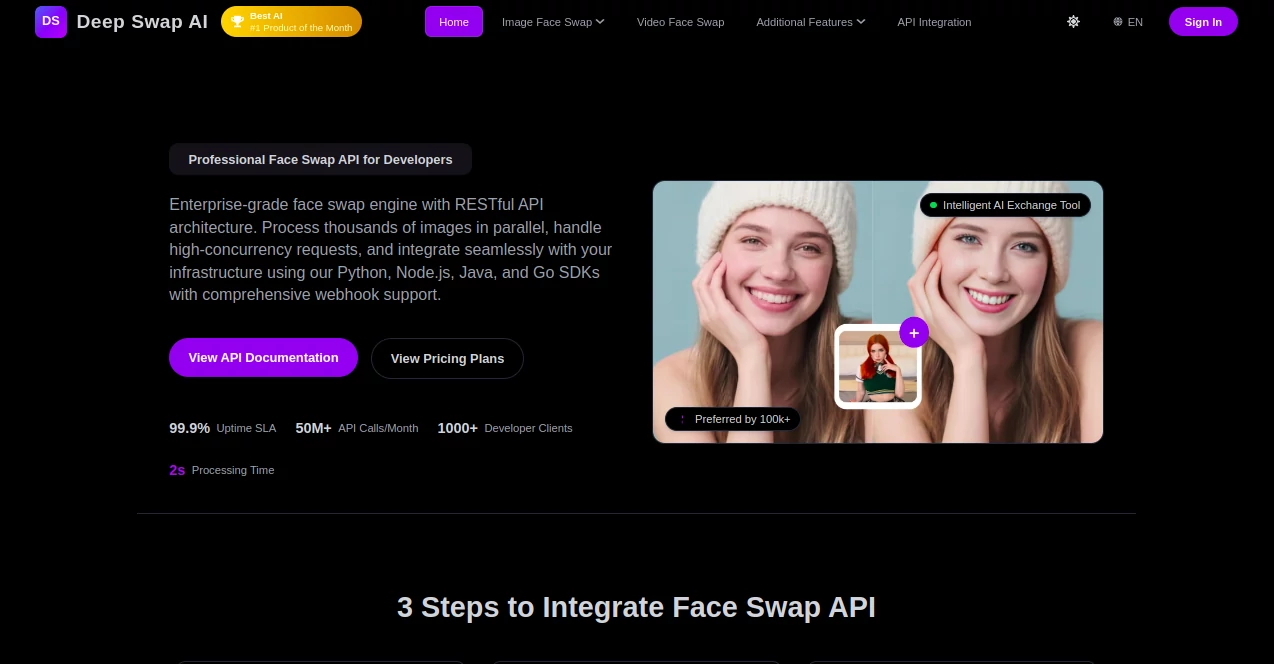
Task: Click the purple plus swap icon on image
Action: tap(914, 333)
